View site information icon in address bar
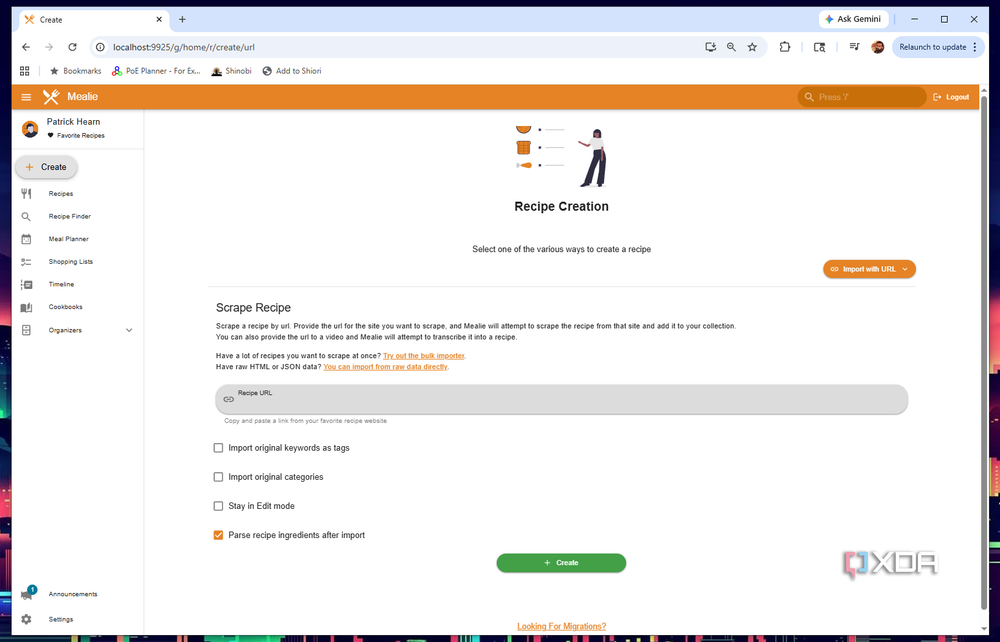Screen dimensions: 1000x642 (100, 47)
